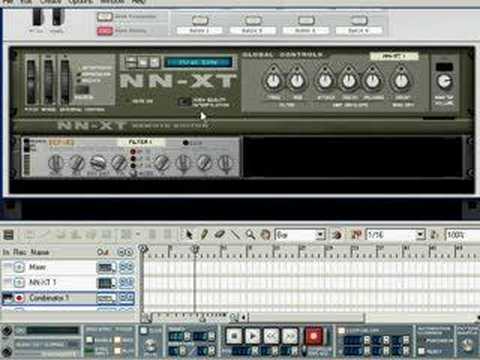Open the Options menu

pos(81,2)
